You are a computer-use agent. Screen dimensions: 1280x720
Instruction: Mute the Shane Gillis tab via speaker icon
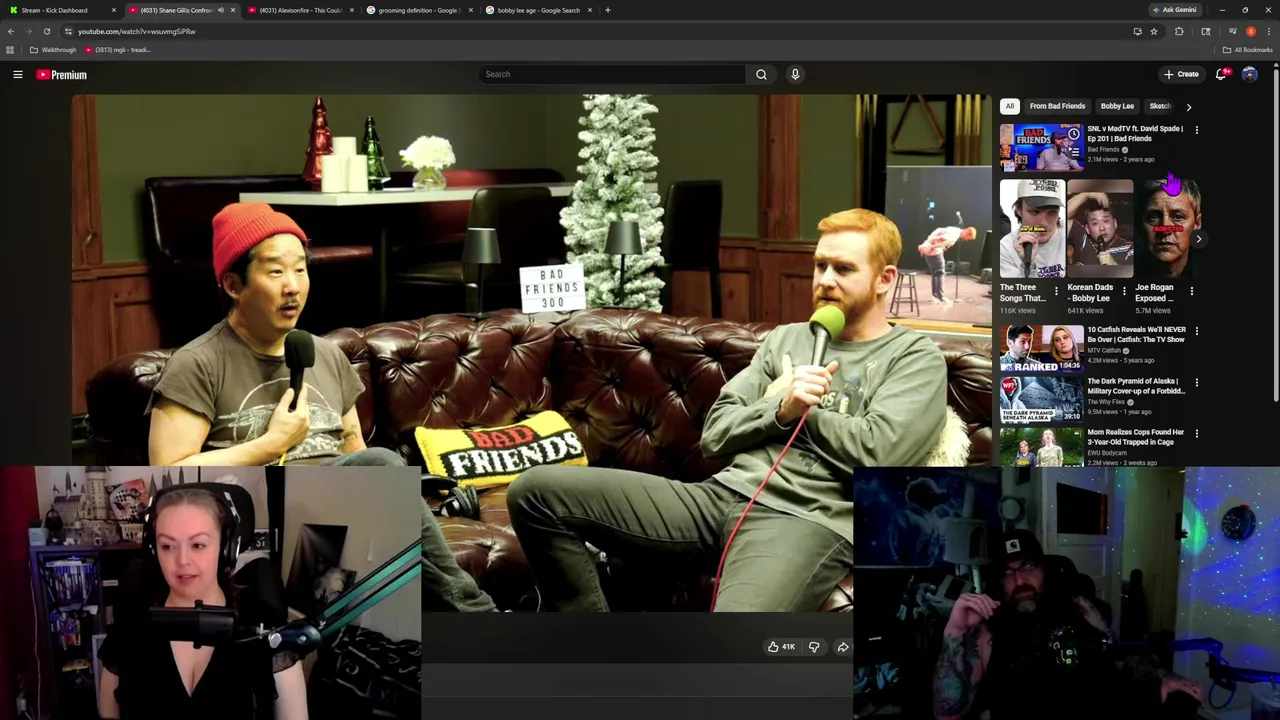[220, 10]
